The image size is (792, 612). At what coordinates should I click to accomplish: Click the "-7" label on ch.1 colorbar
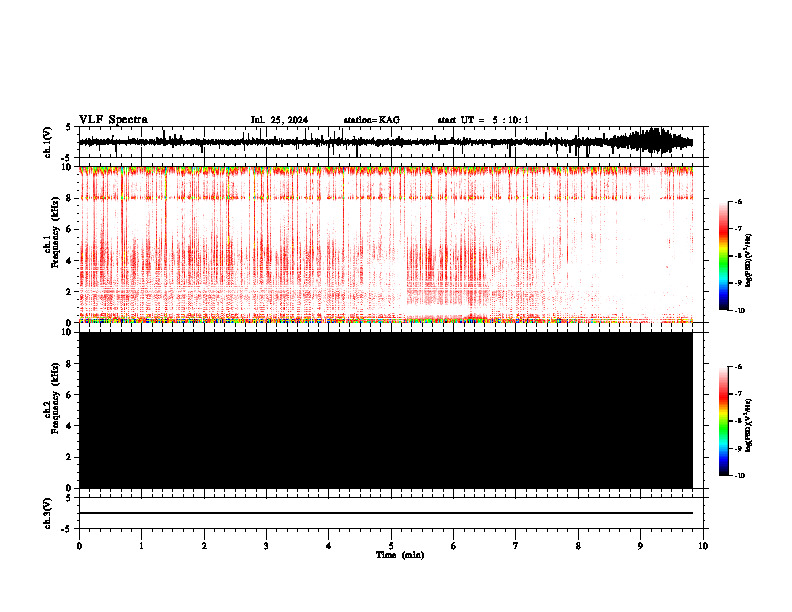point(738,229)
